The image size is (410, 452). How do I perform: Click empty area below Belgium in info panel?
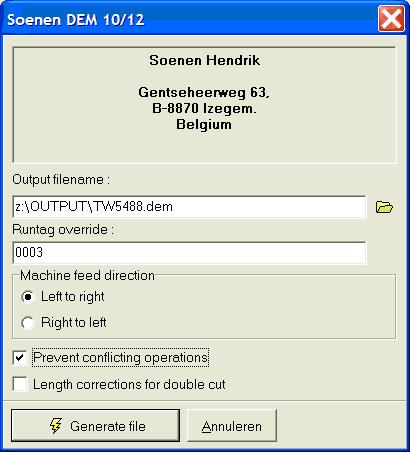(204, 147)
